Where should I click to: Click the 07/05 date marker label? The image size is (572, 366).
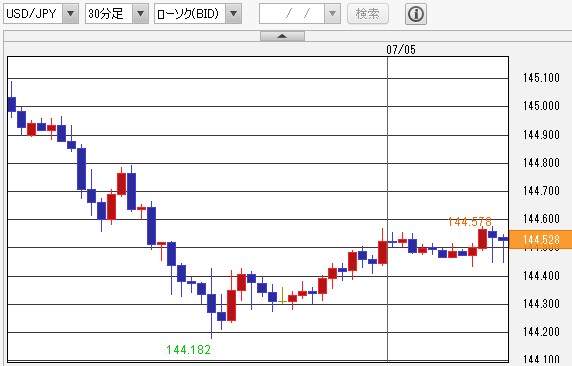click(401, 50)
